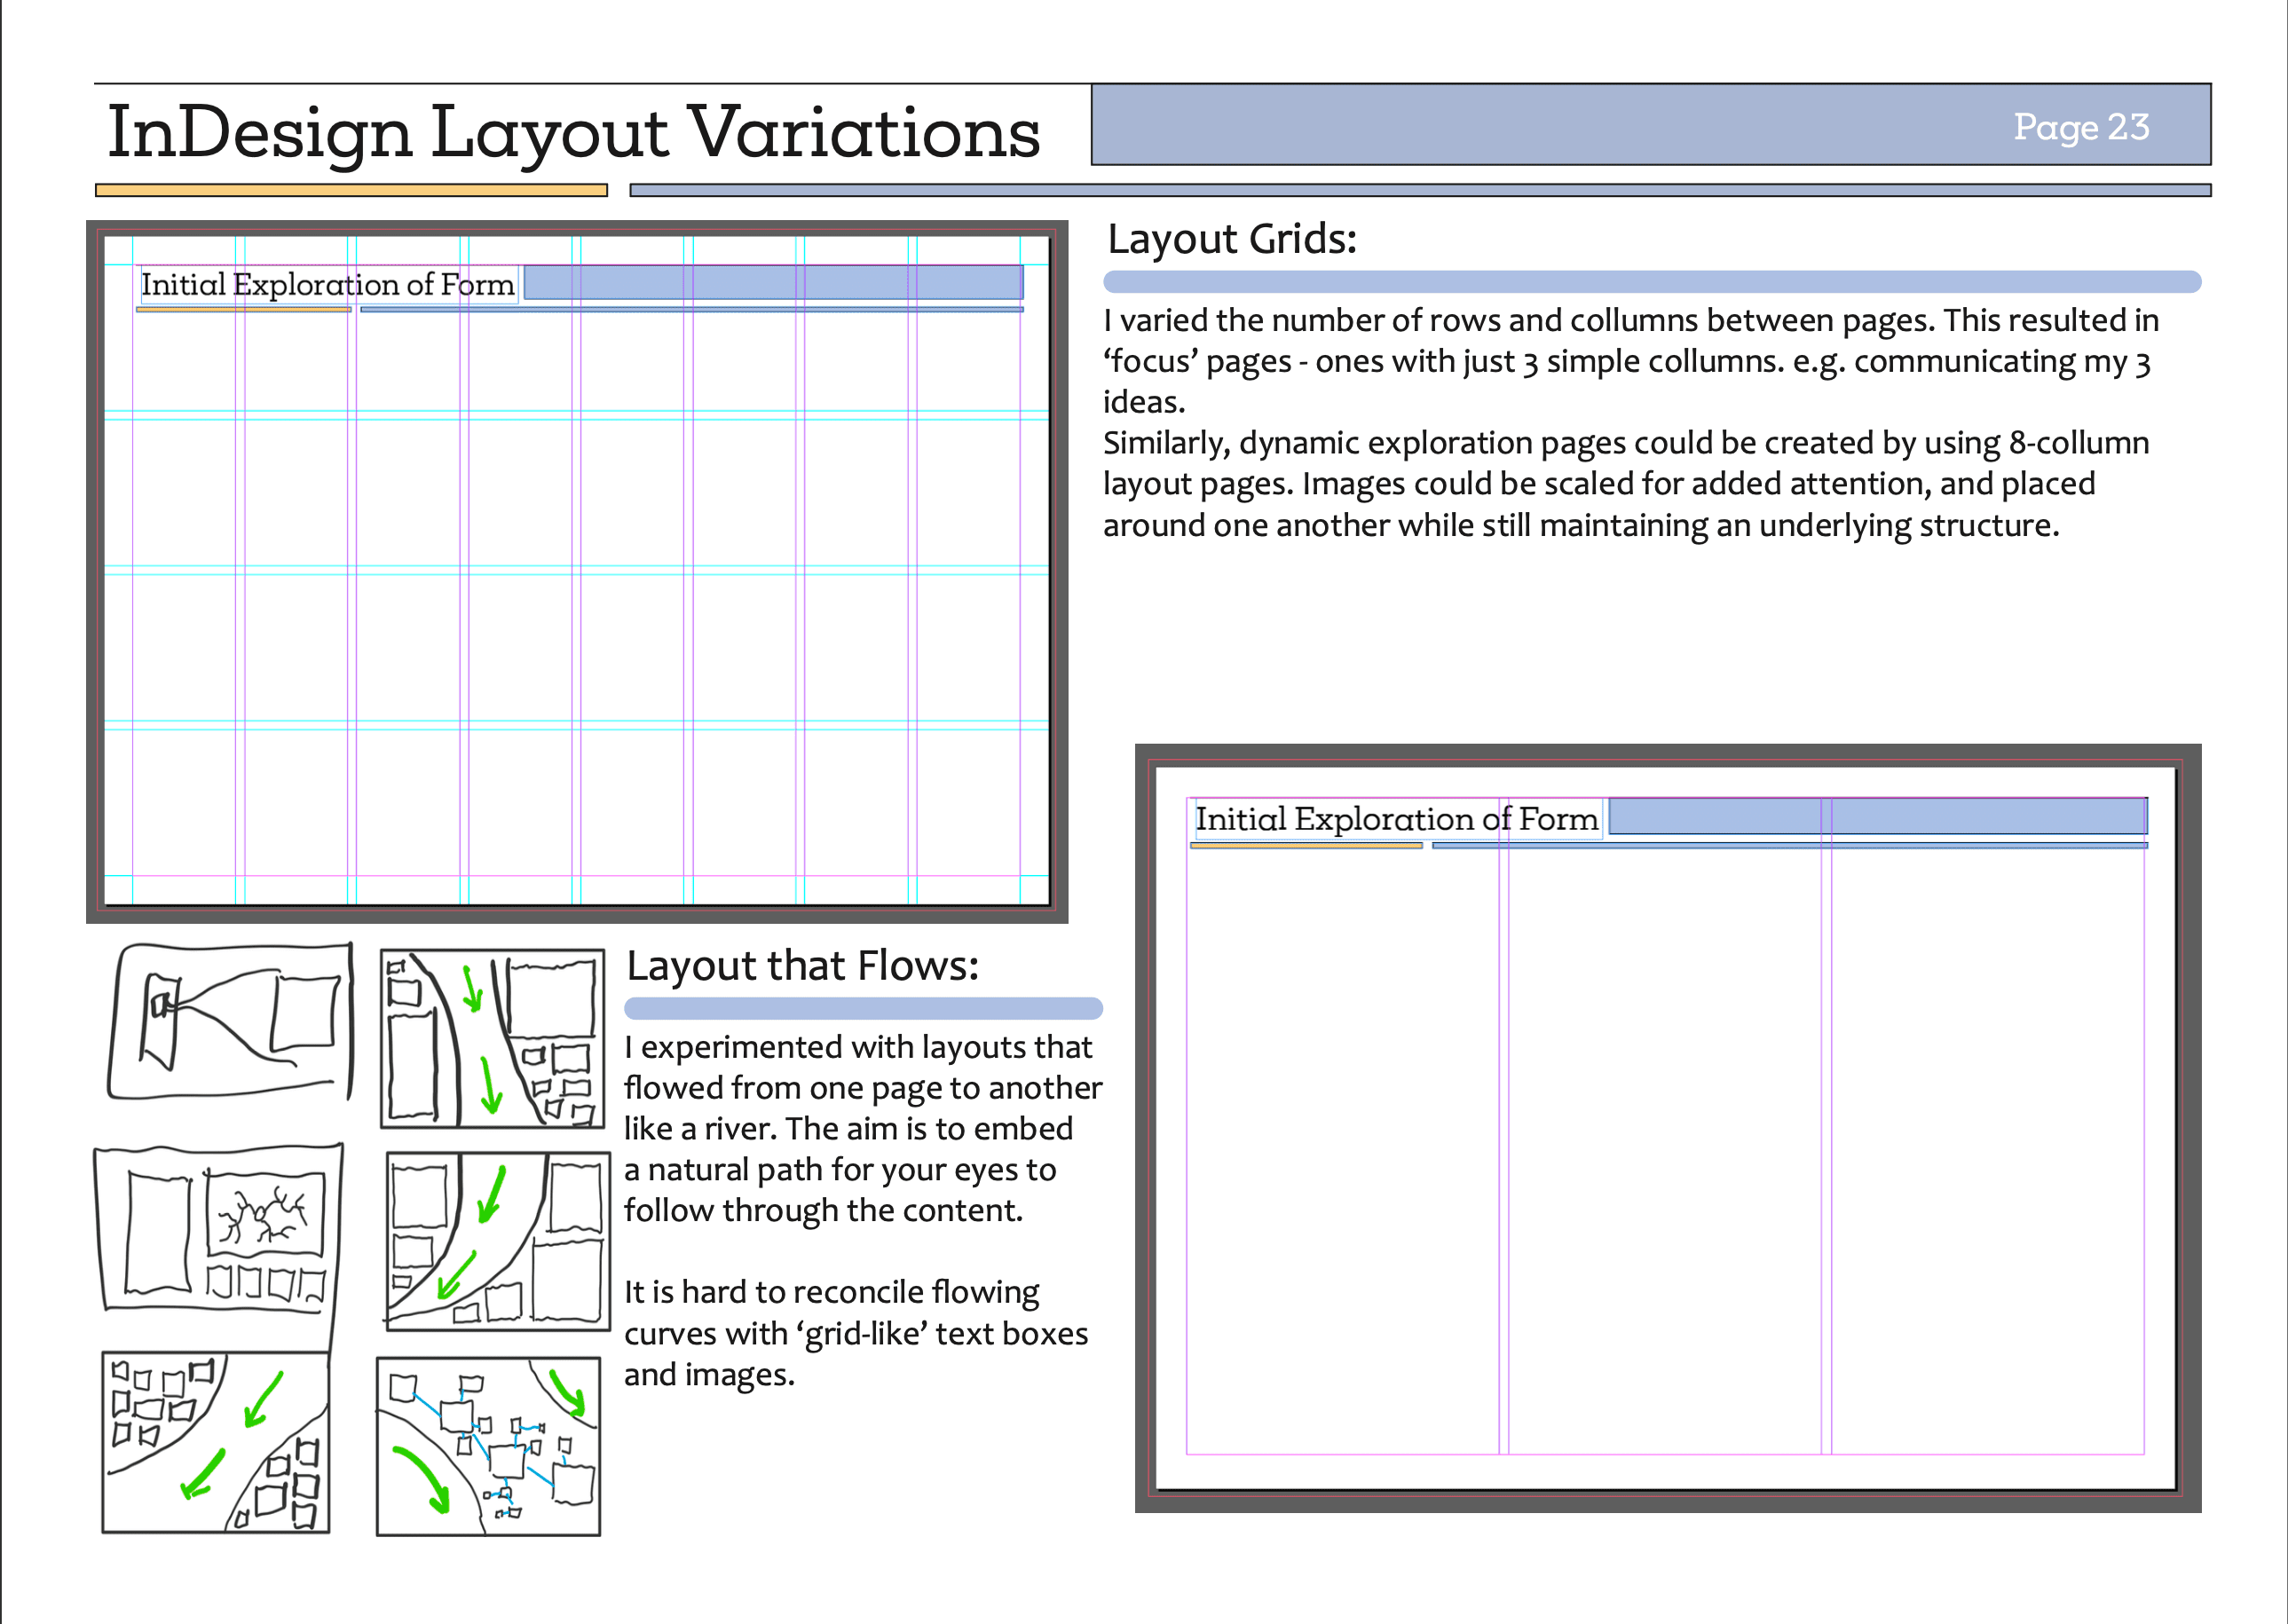Click the text 'It is hard to reconcile flowing'
Screen dimensions: 2288x1624
pos(831,1292)
